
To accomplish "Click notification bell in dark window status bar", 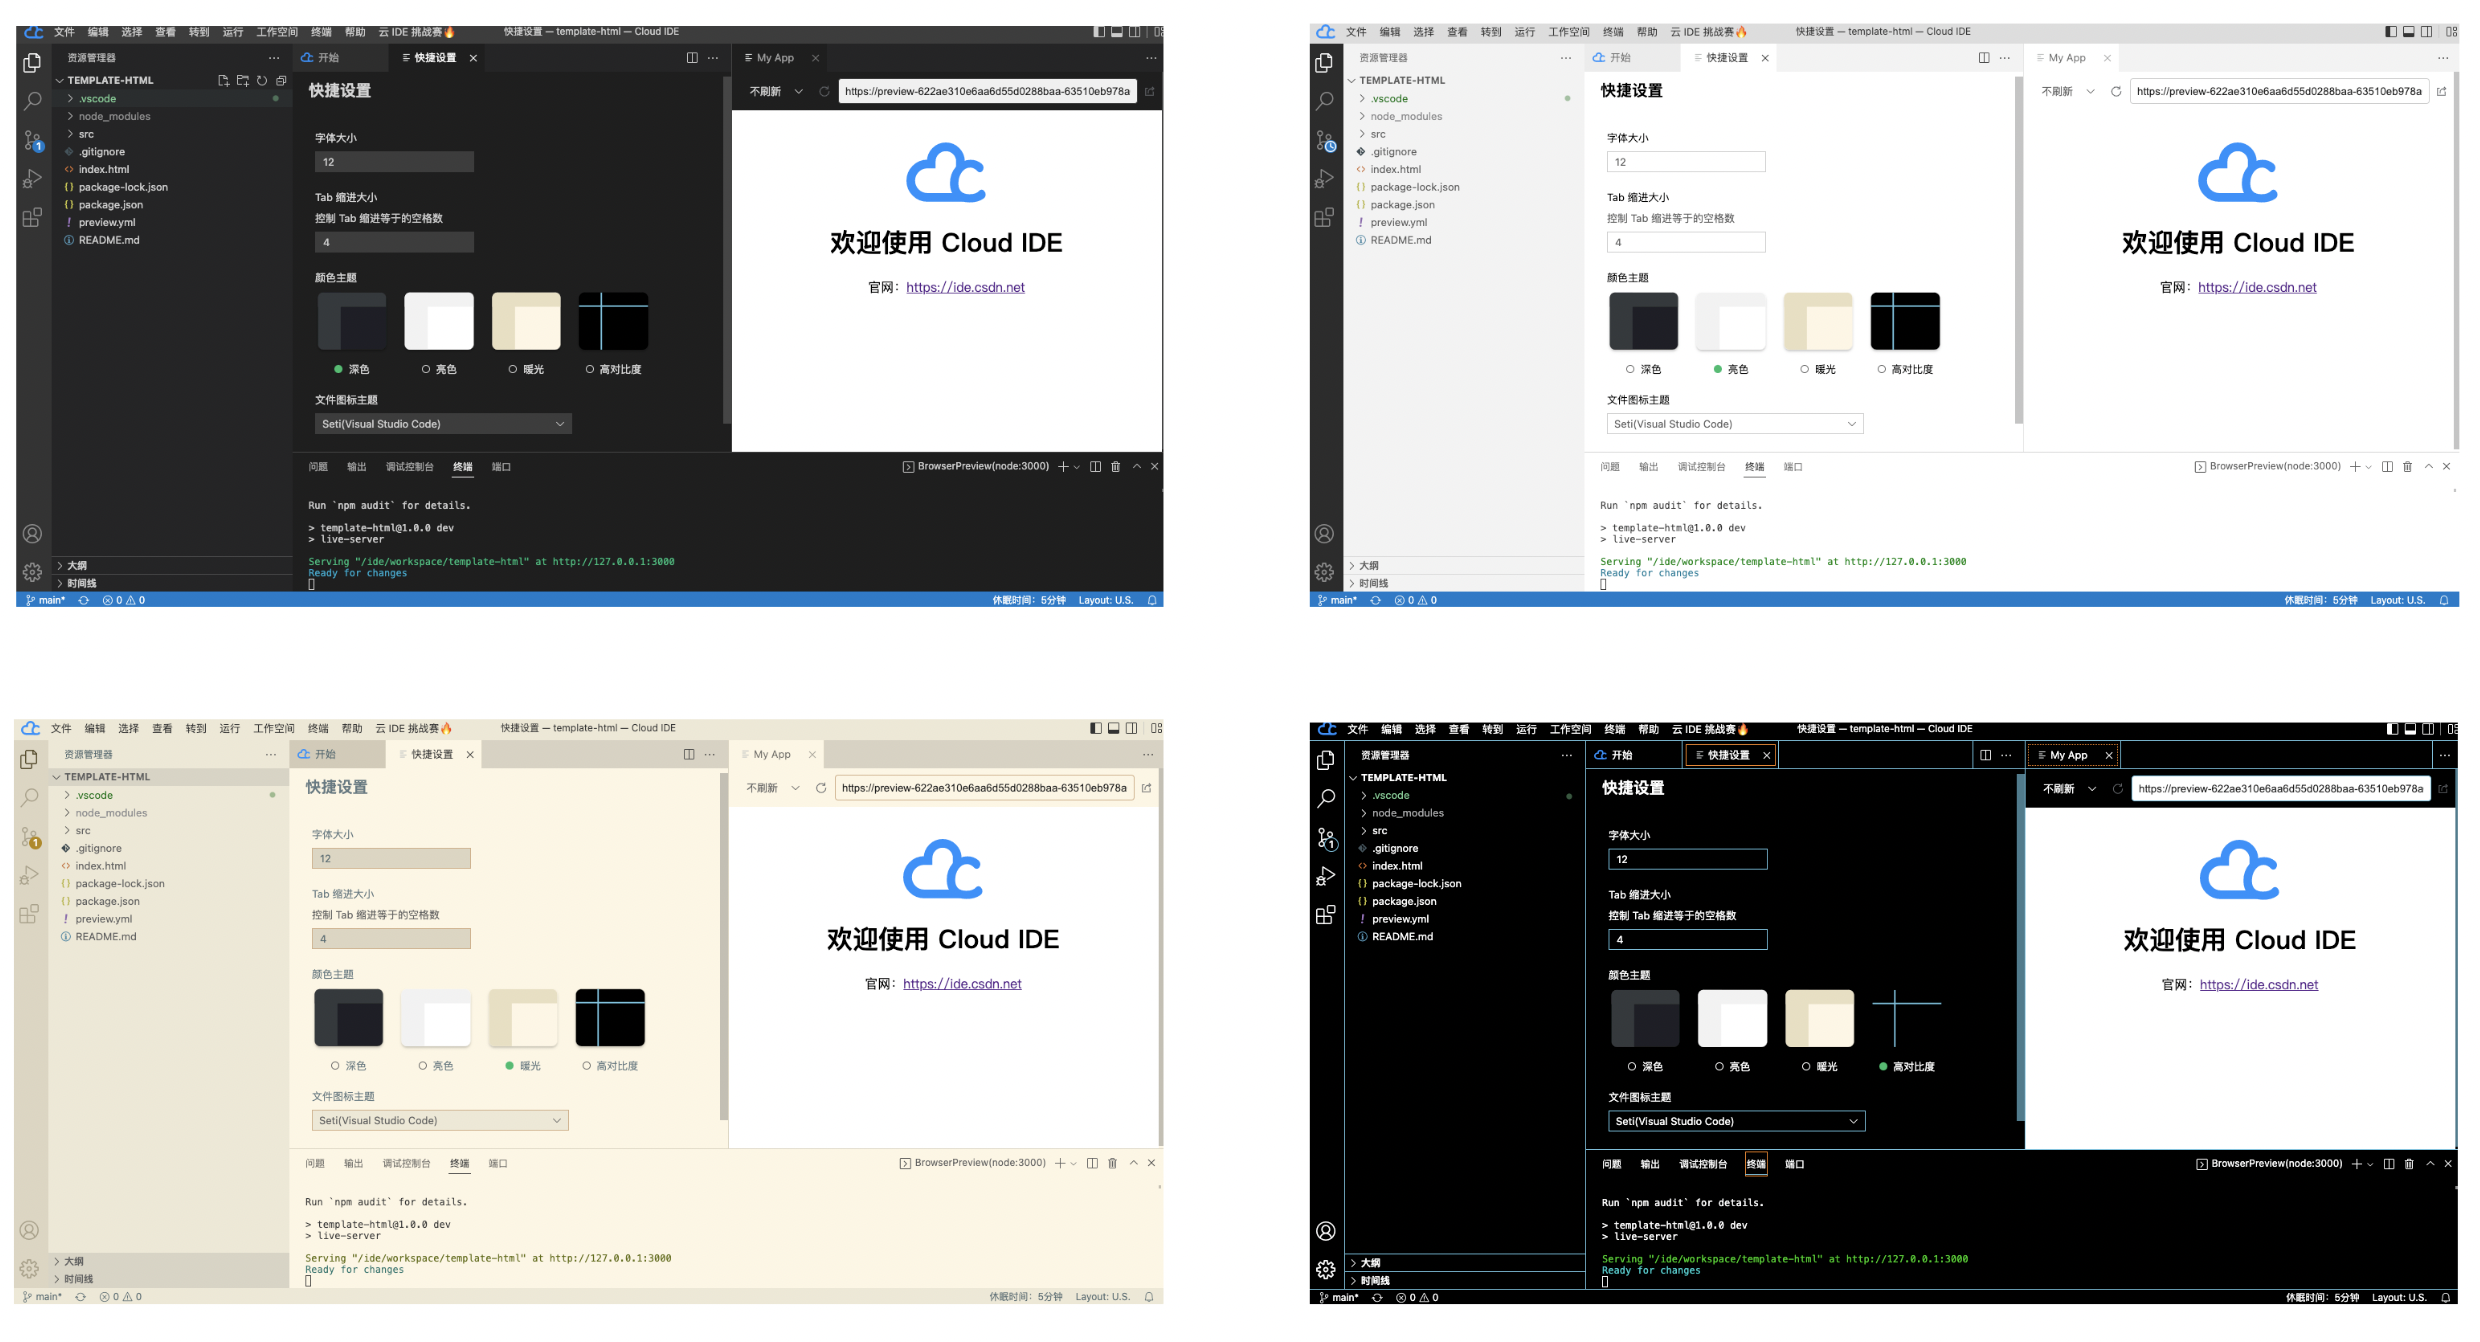I will click(x=1152, y=601).
